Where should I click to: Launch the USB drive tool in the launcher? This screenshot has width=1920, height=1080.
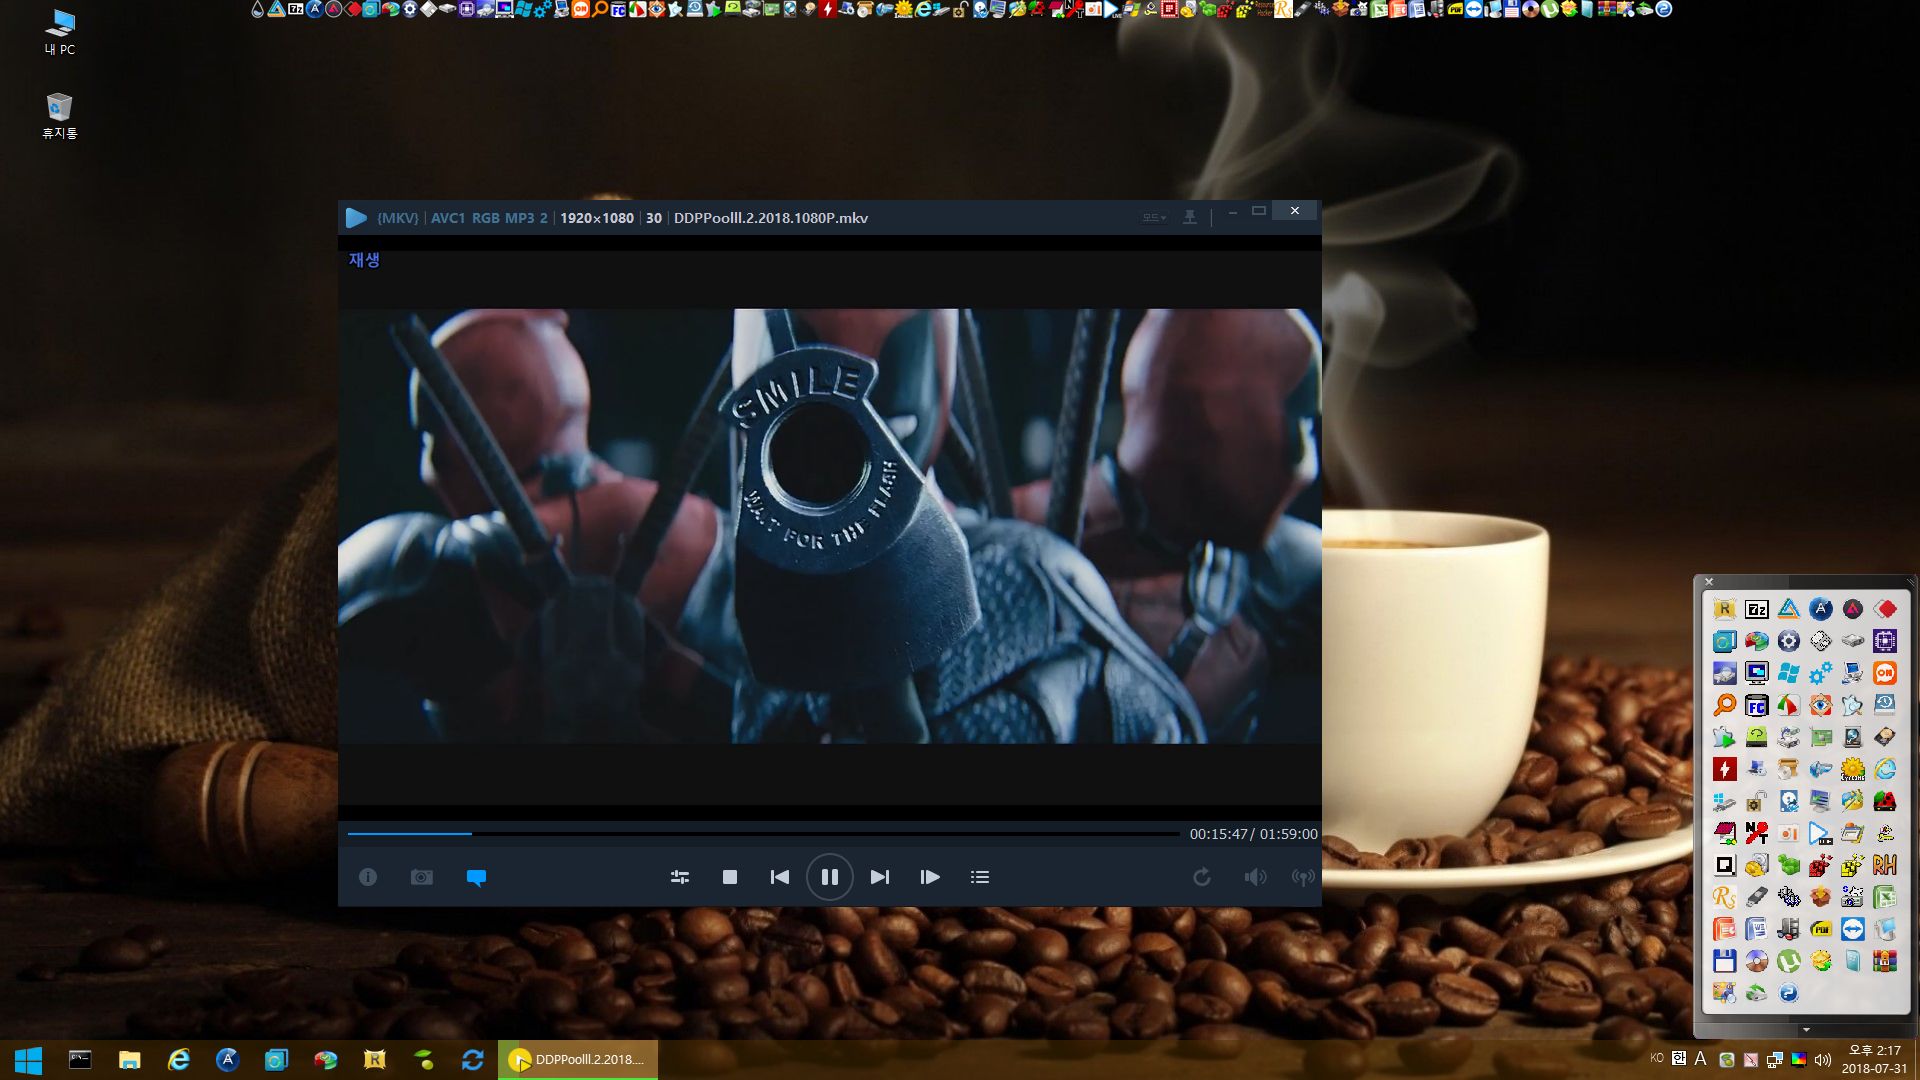(1756, 897)
